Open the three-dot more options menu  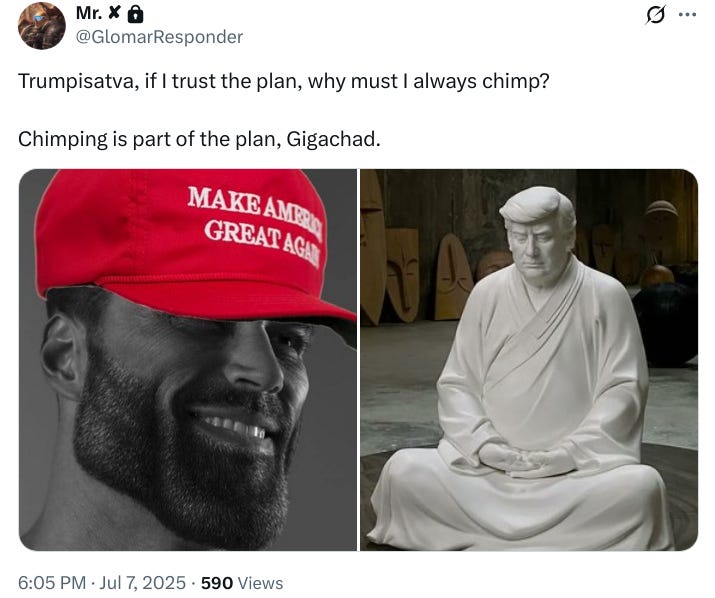pyautogui.click(x=687, y=15)
